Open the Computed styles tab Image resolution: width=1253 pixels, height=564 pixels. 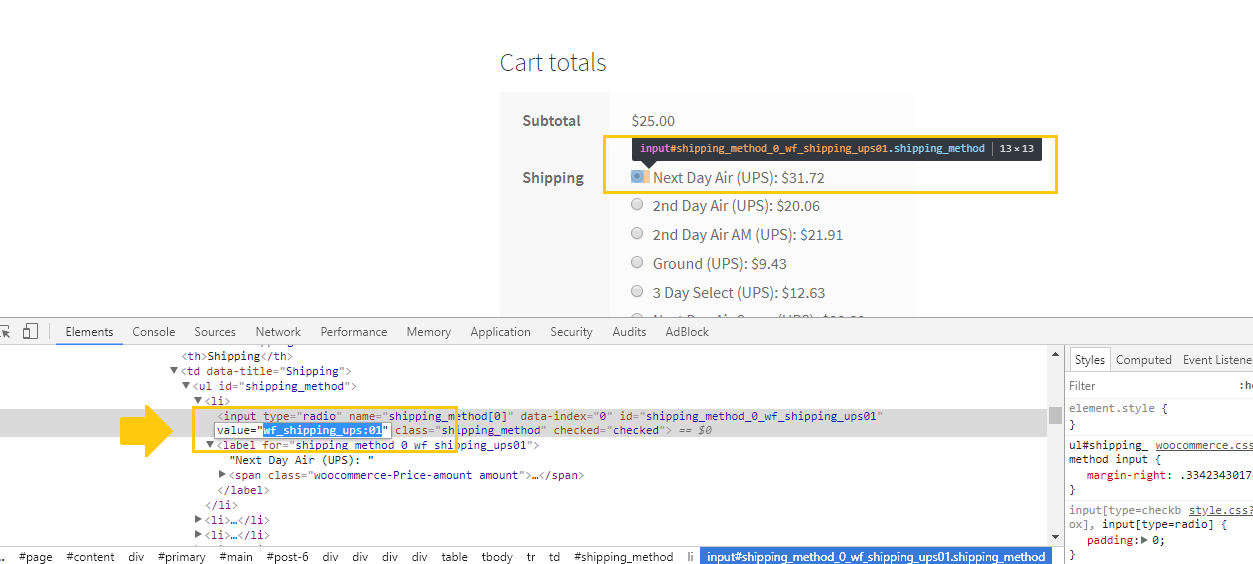tap(1143, 360)
